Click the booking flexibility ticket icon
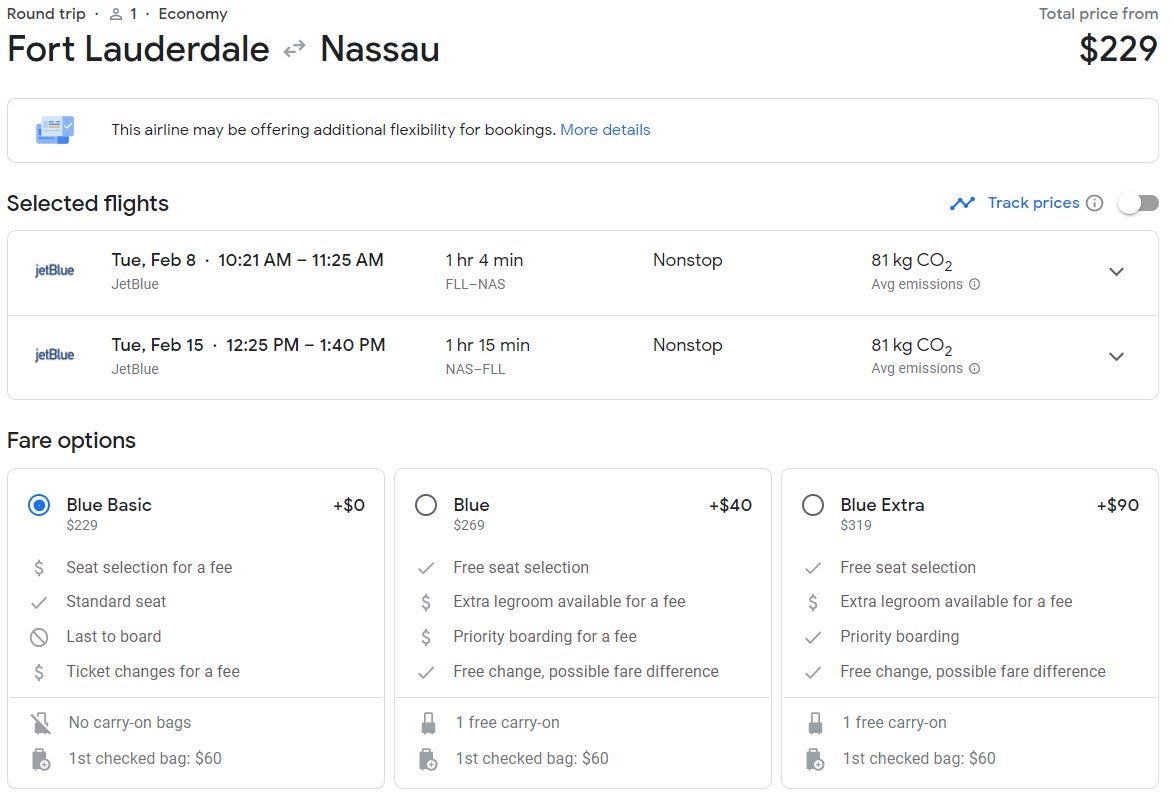The width and height of the screenshot is (1174, 796). [x=54, y=130]
